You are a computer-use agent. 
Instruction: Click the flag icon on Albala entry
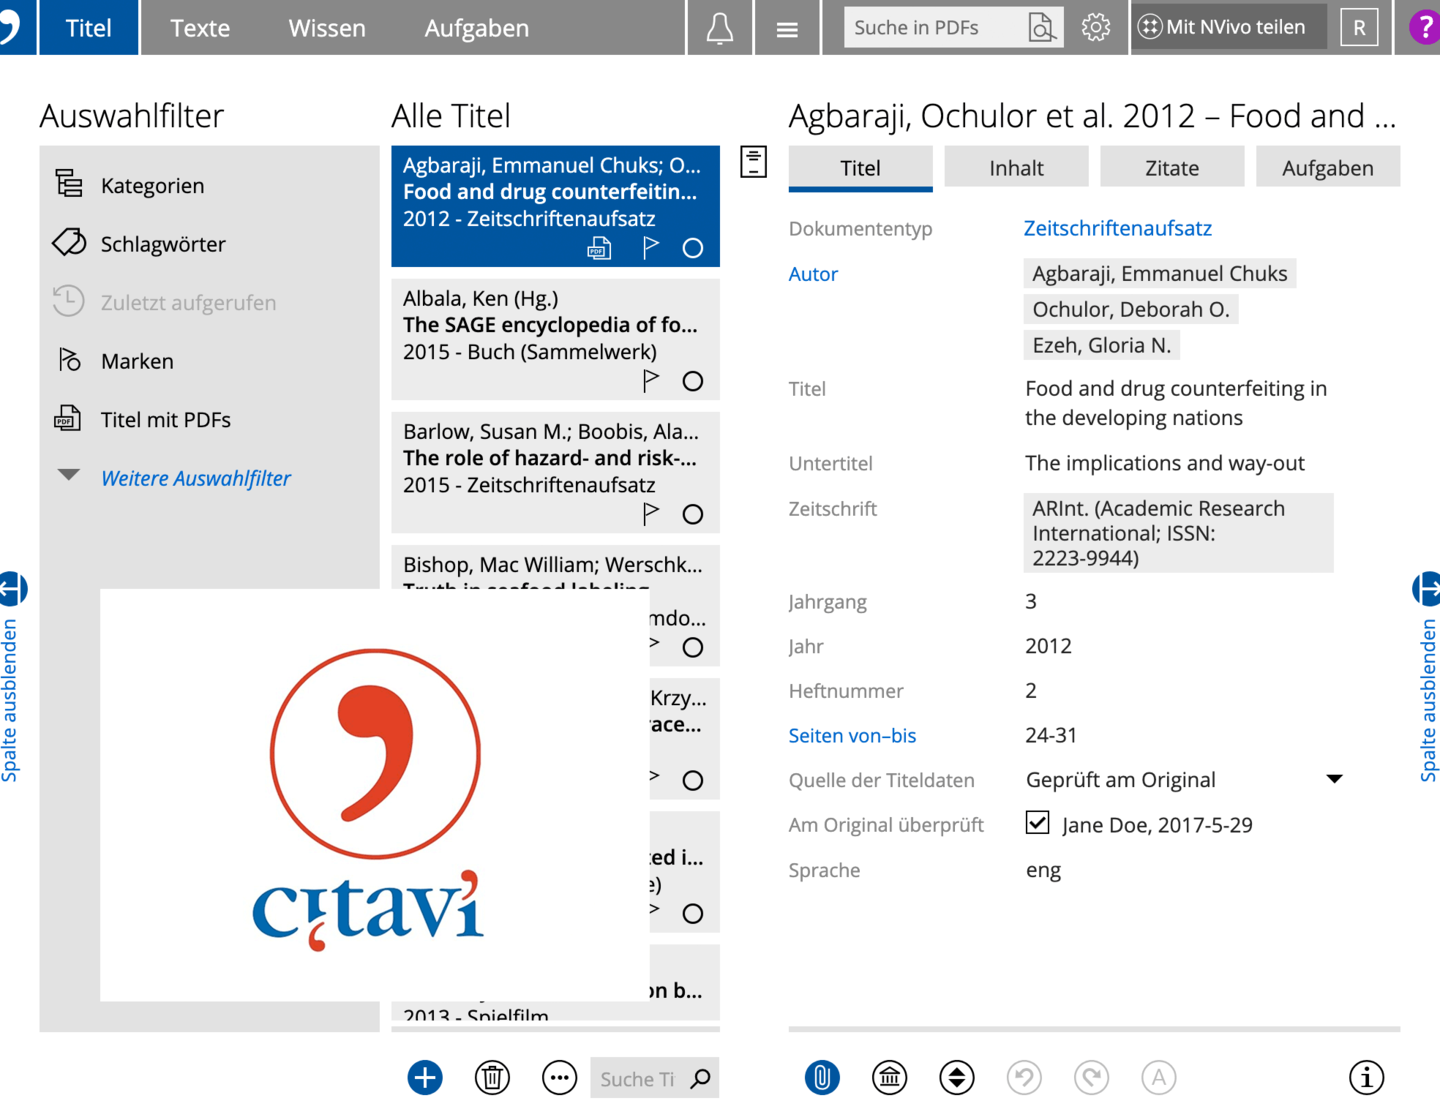click(x=651, y=380)
